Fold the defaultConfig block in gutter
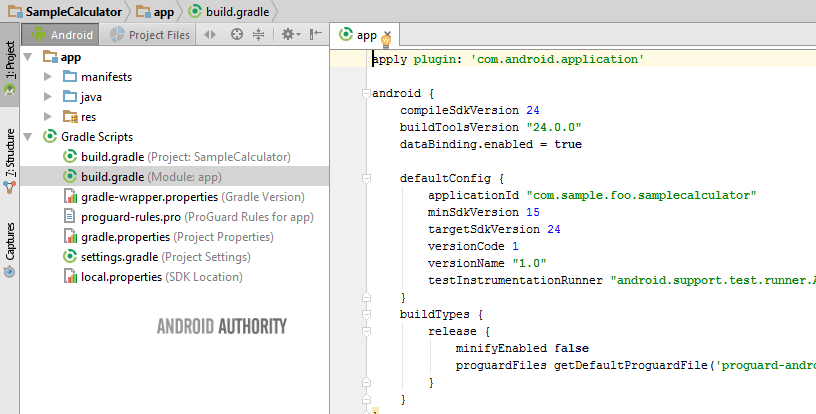Screen dimensions: 816x414 tap(366, 178)
